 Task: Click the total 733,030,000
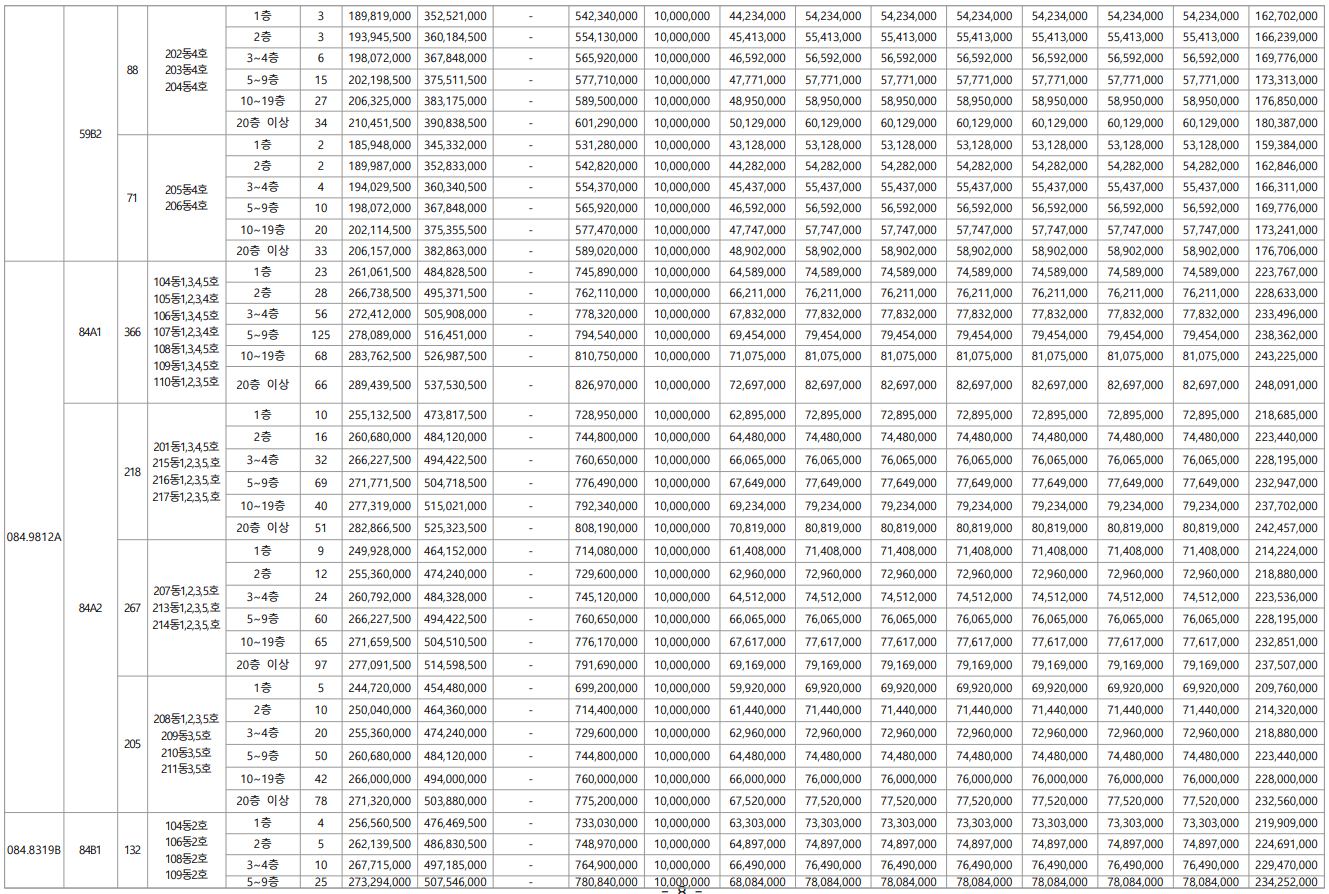click(x=607, y=823)
